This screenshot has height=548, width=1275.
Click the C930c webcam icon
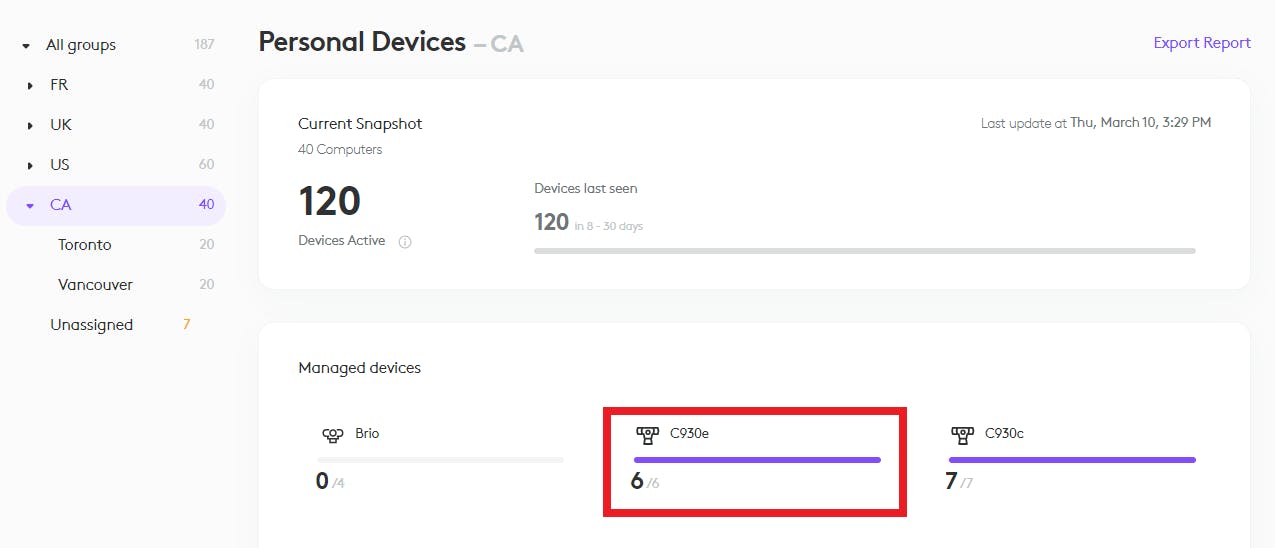pyautogui.click(x=962, y=435)
